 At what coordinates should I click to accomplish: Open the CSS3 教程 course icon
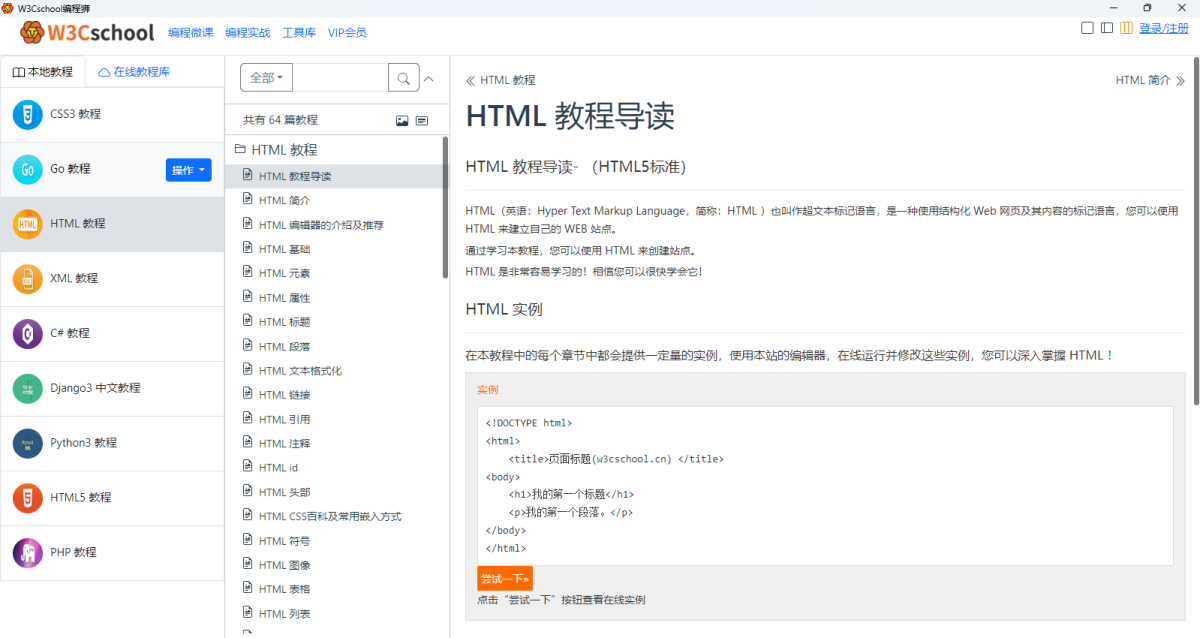tap(28, 114)
